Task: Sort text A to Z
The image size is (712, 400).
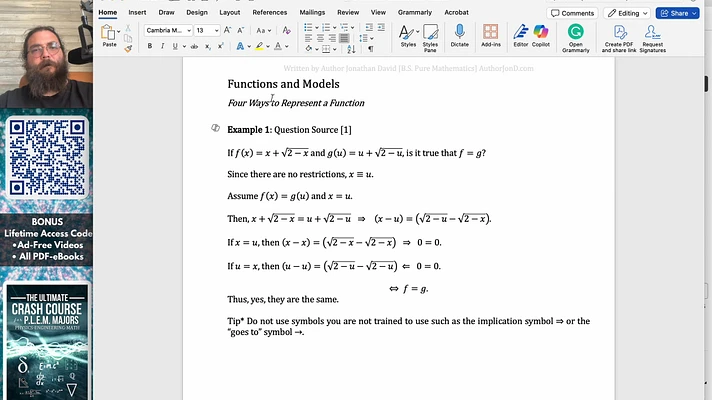Action: [351, 49]
